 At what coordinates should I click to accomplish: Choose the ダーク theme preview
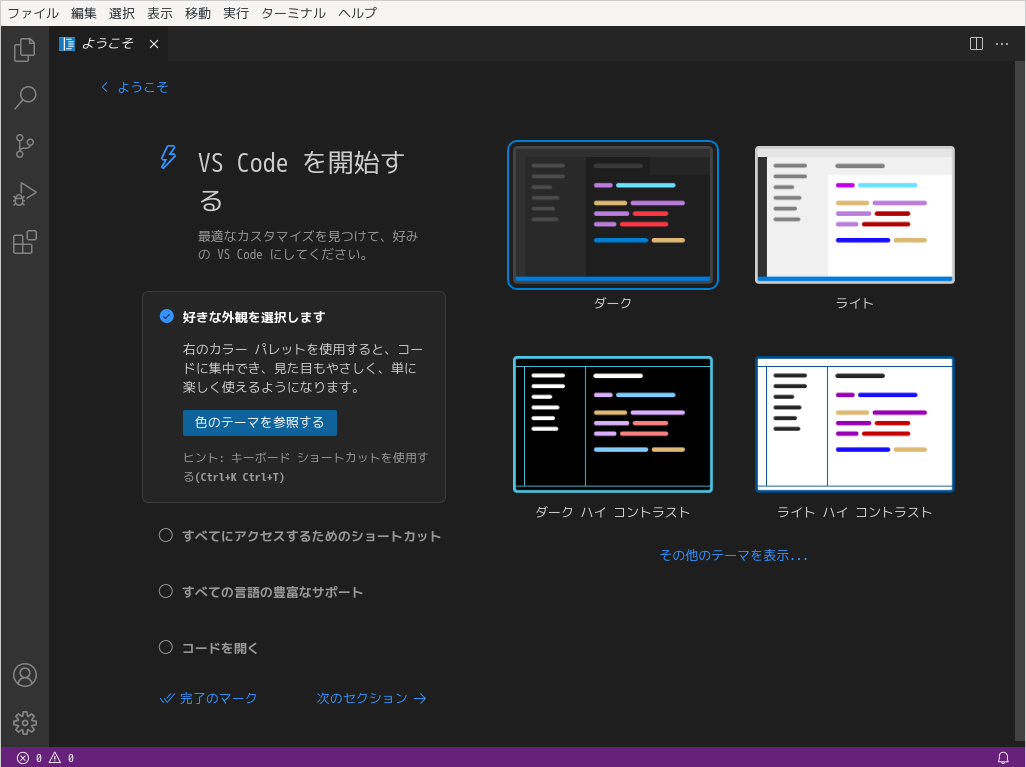click(x=612, y=215)
